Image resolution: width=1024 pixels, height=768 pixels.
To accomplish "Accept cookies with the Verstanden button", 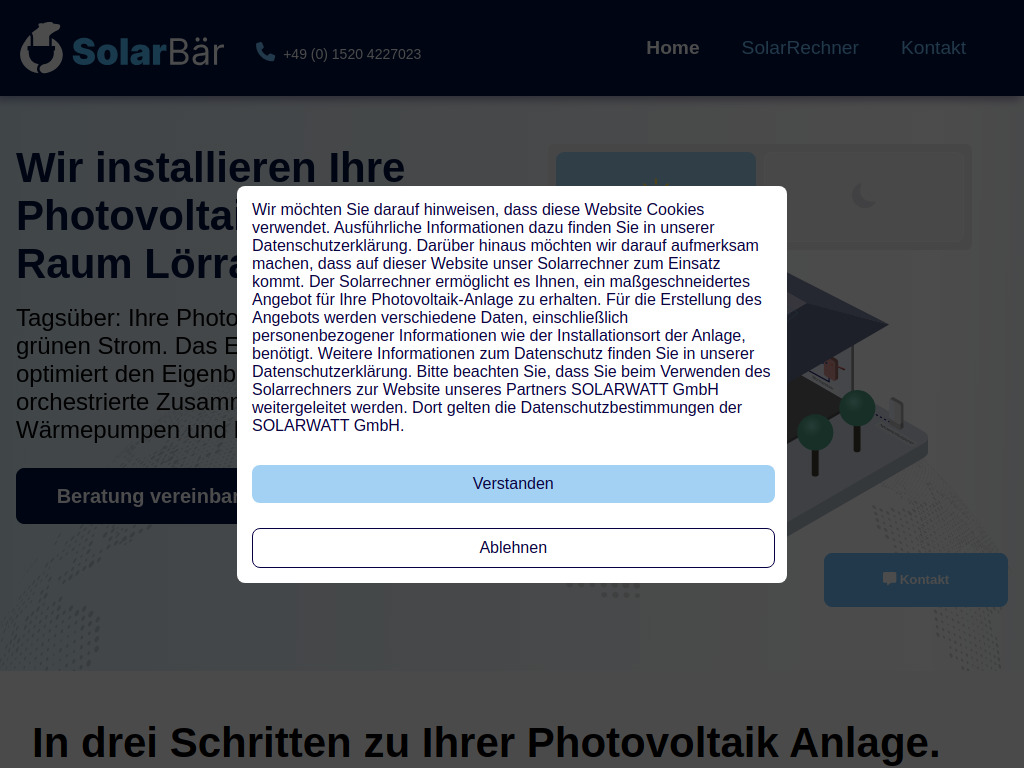I will [513, 483].
